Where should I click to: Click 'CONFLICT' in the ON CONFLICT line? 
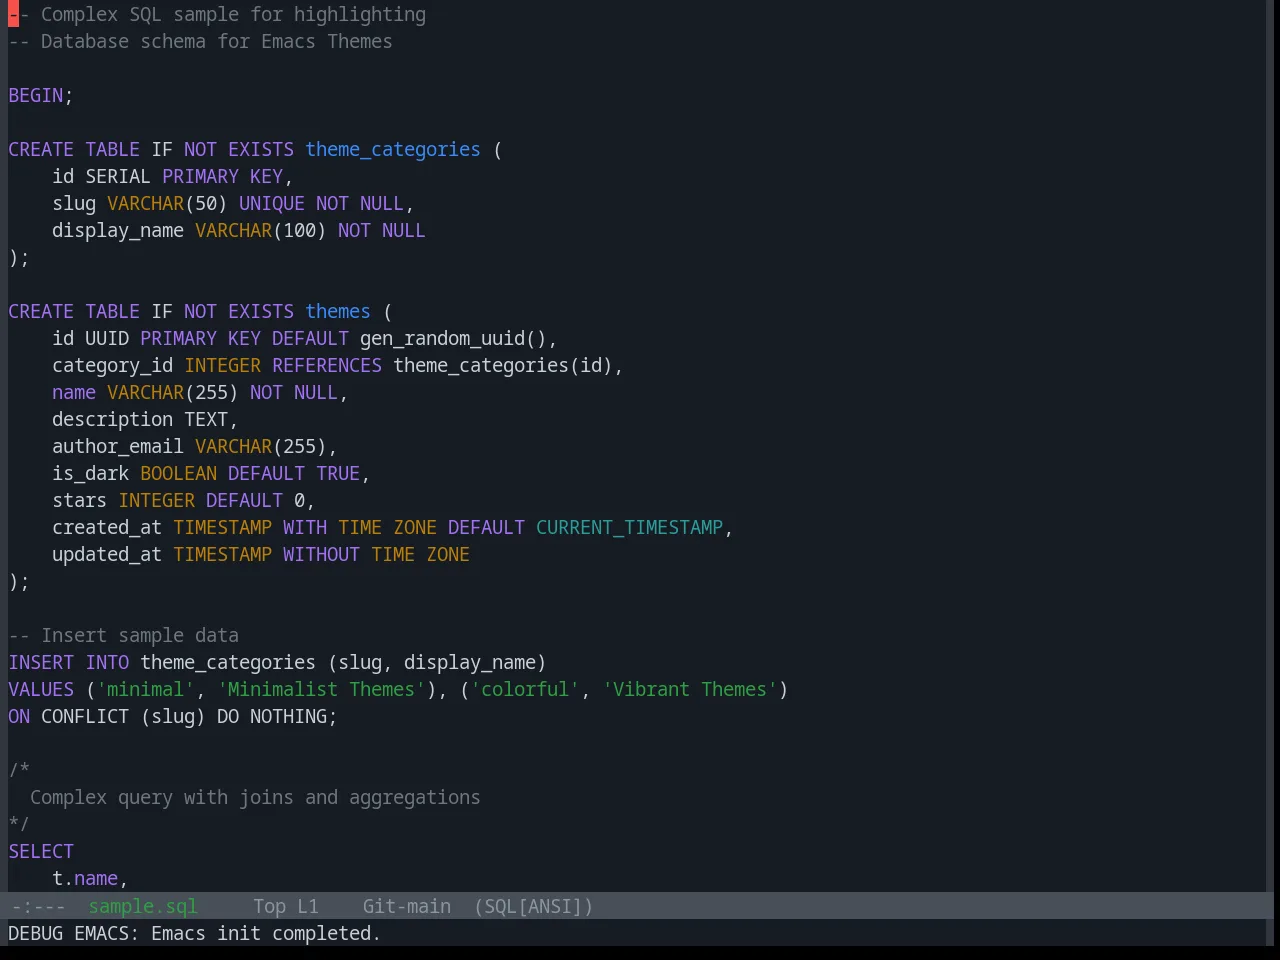[x=85, y=716]
